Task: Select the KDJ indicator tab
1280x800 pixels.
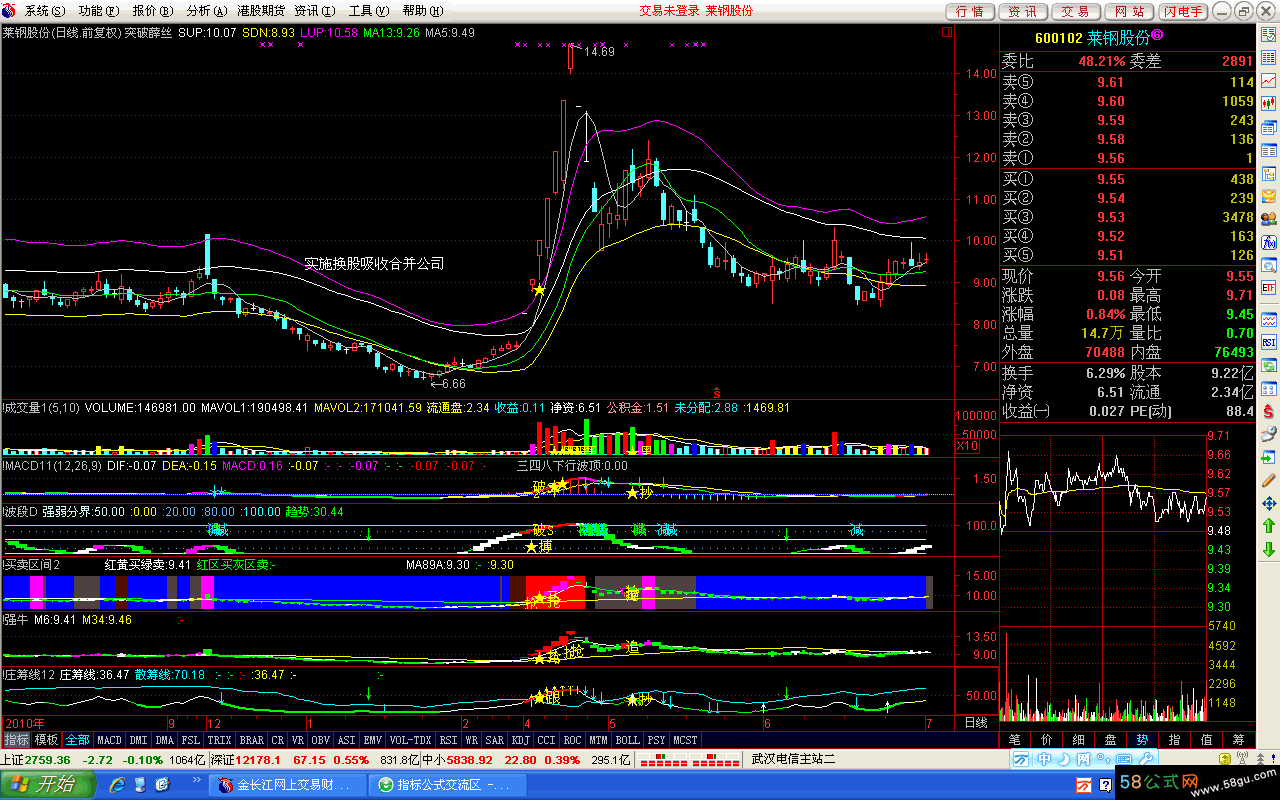Action: pyautogui.click(x=520, y=740)
